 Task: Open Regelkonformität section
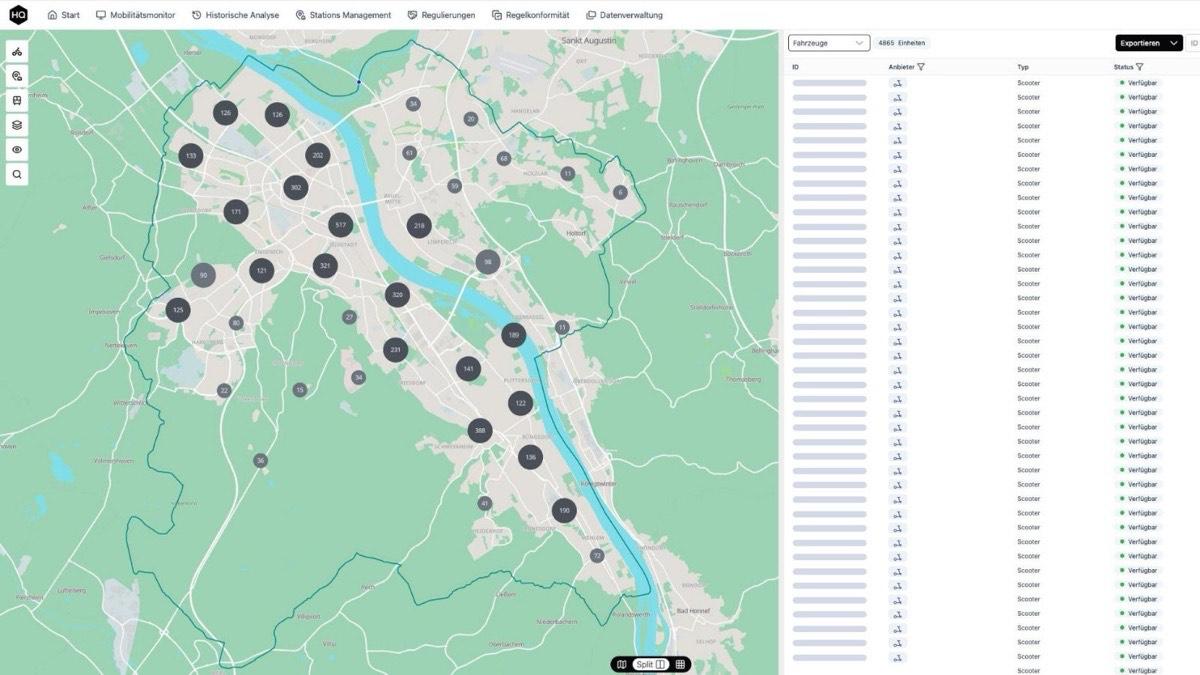point(530,15)
